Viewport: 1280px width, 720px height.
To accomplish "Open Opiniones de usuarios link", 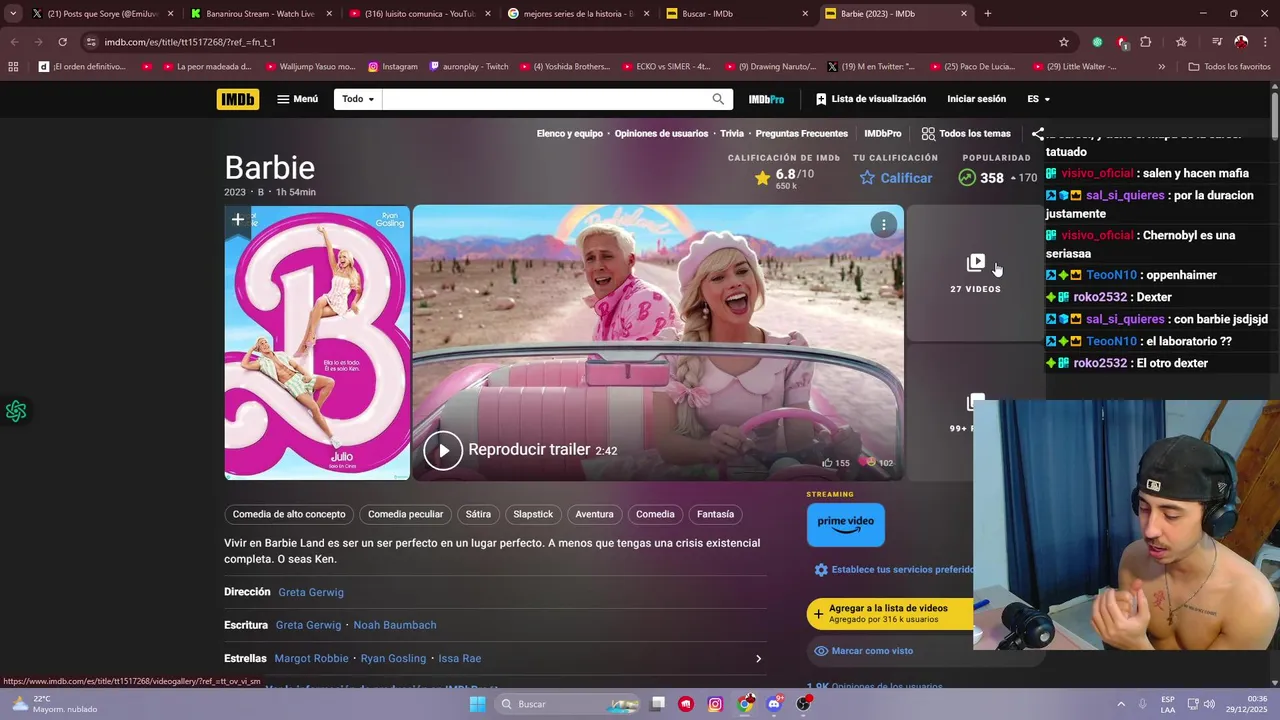I will click(x=661, y=134).
